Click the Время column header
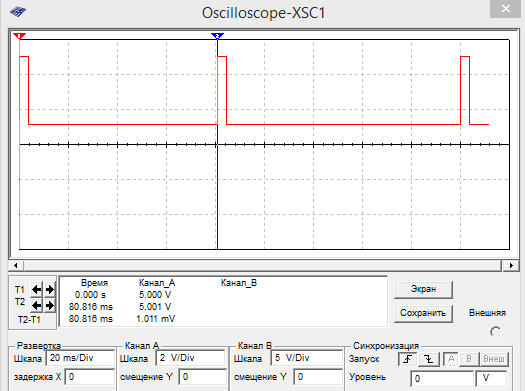This screenshot has height=391, width=525. pyautogui.click(x=94, y=283)
